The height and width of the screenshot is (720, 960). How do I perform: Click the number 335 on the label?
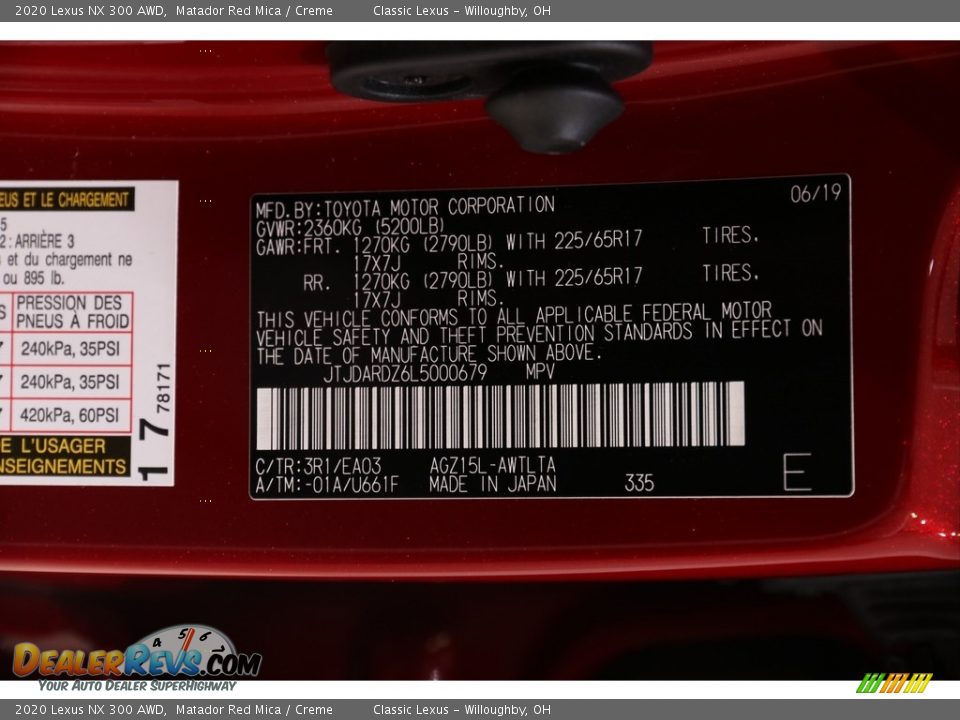tap(639, 483)
